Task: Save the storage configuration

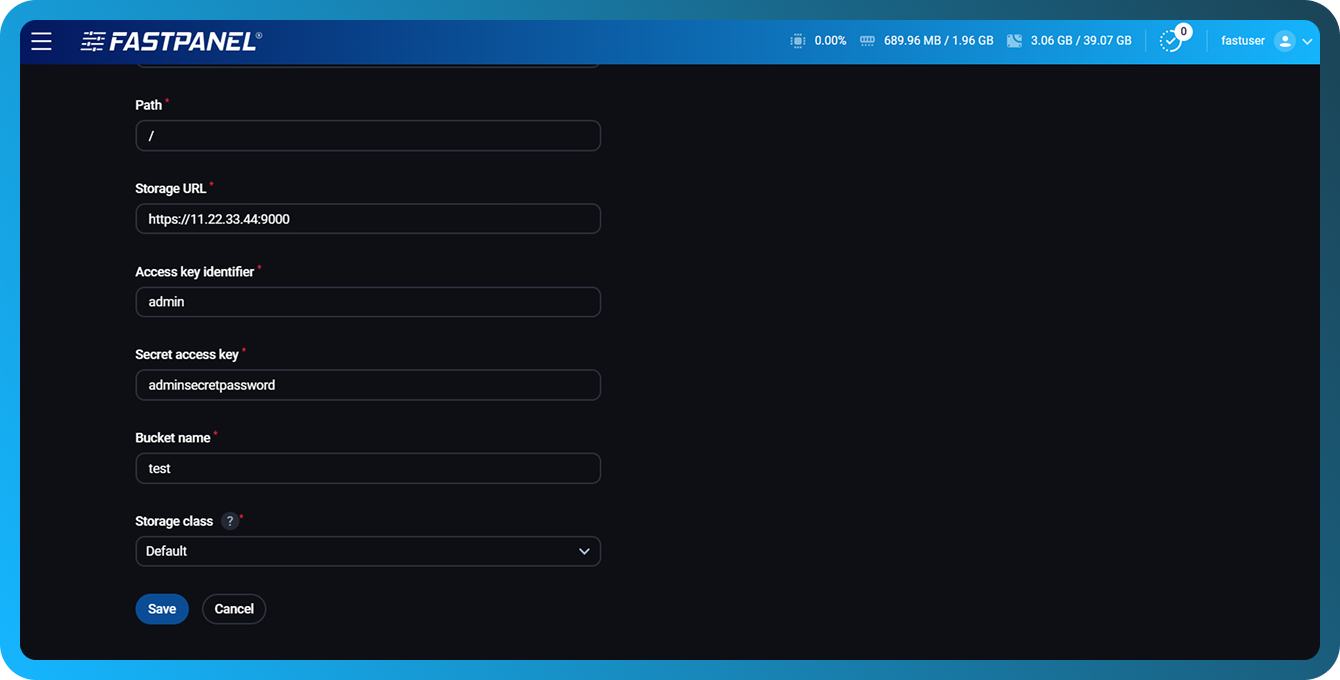Action: (x=162, y=608)
